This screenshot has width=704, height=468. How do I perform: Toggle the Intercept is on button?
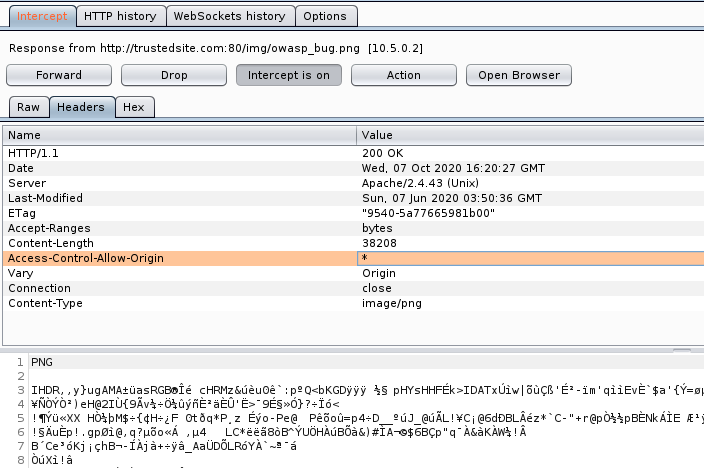(x=289, y=75)
